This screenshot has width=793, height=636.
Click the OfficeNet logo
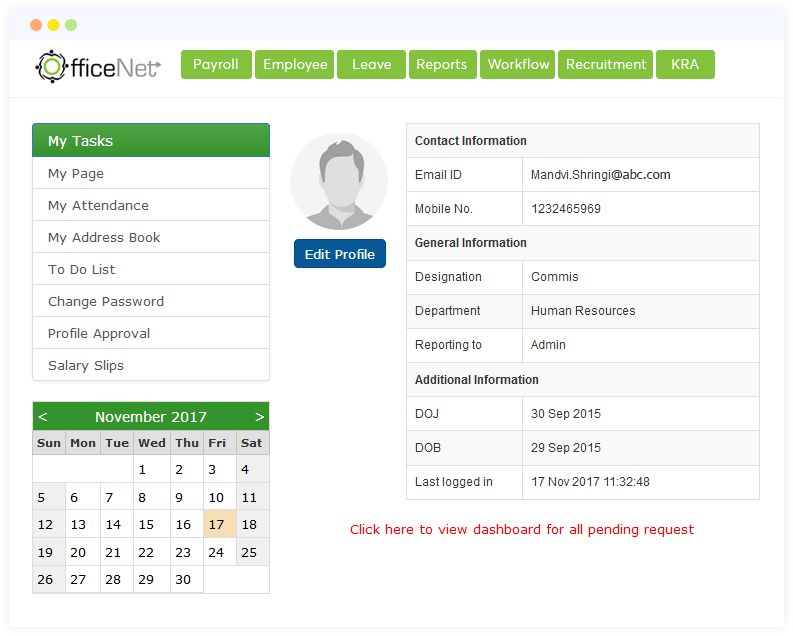click(x=98, y=65)
